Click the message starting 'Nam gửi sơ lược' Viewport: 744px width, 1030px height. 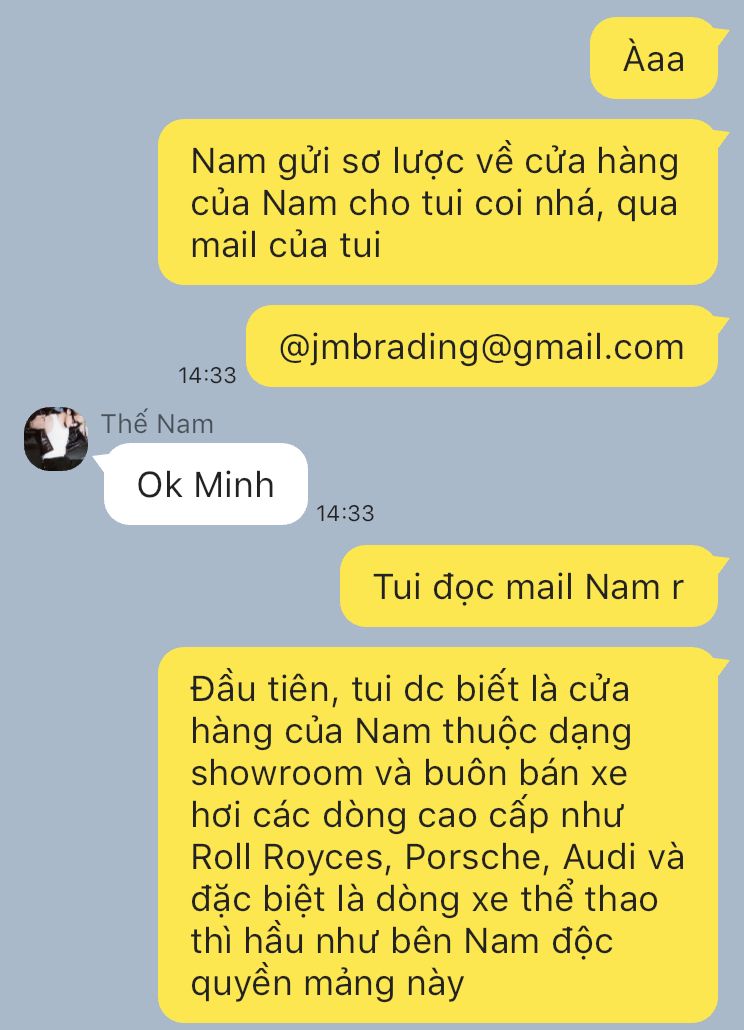click(438, 202)
